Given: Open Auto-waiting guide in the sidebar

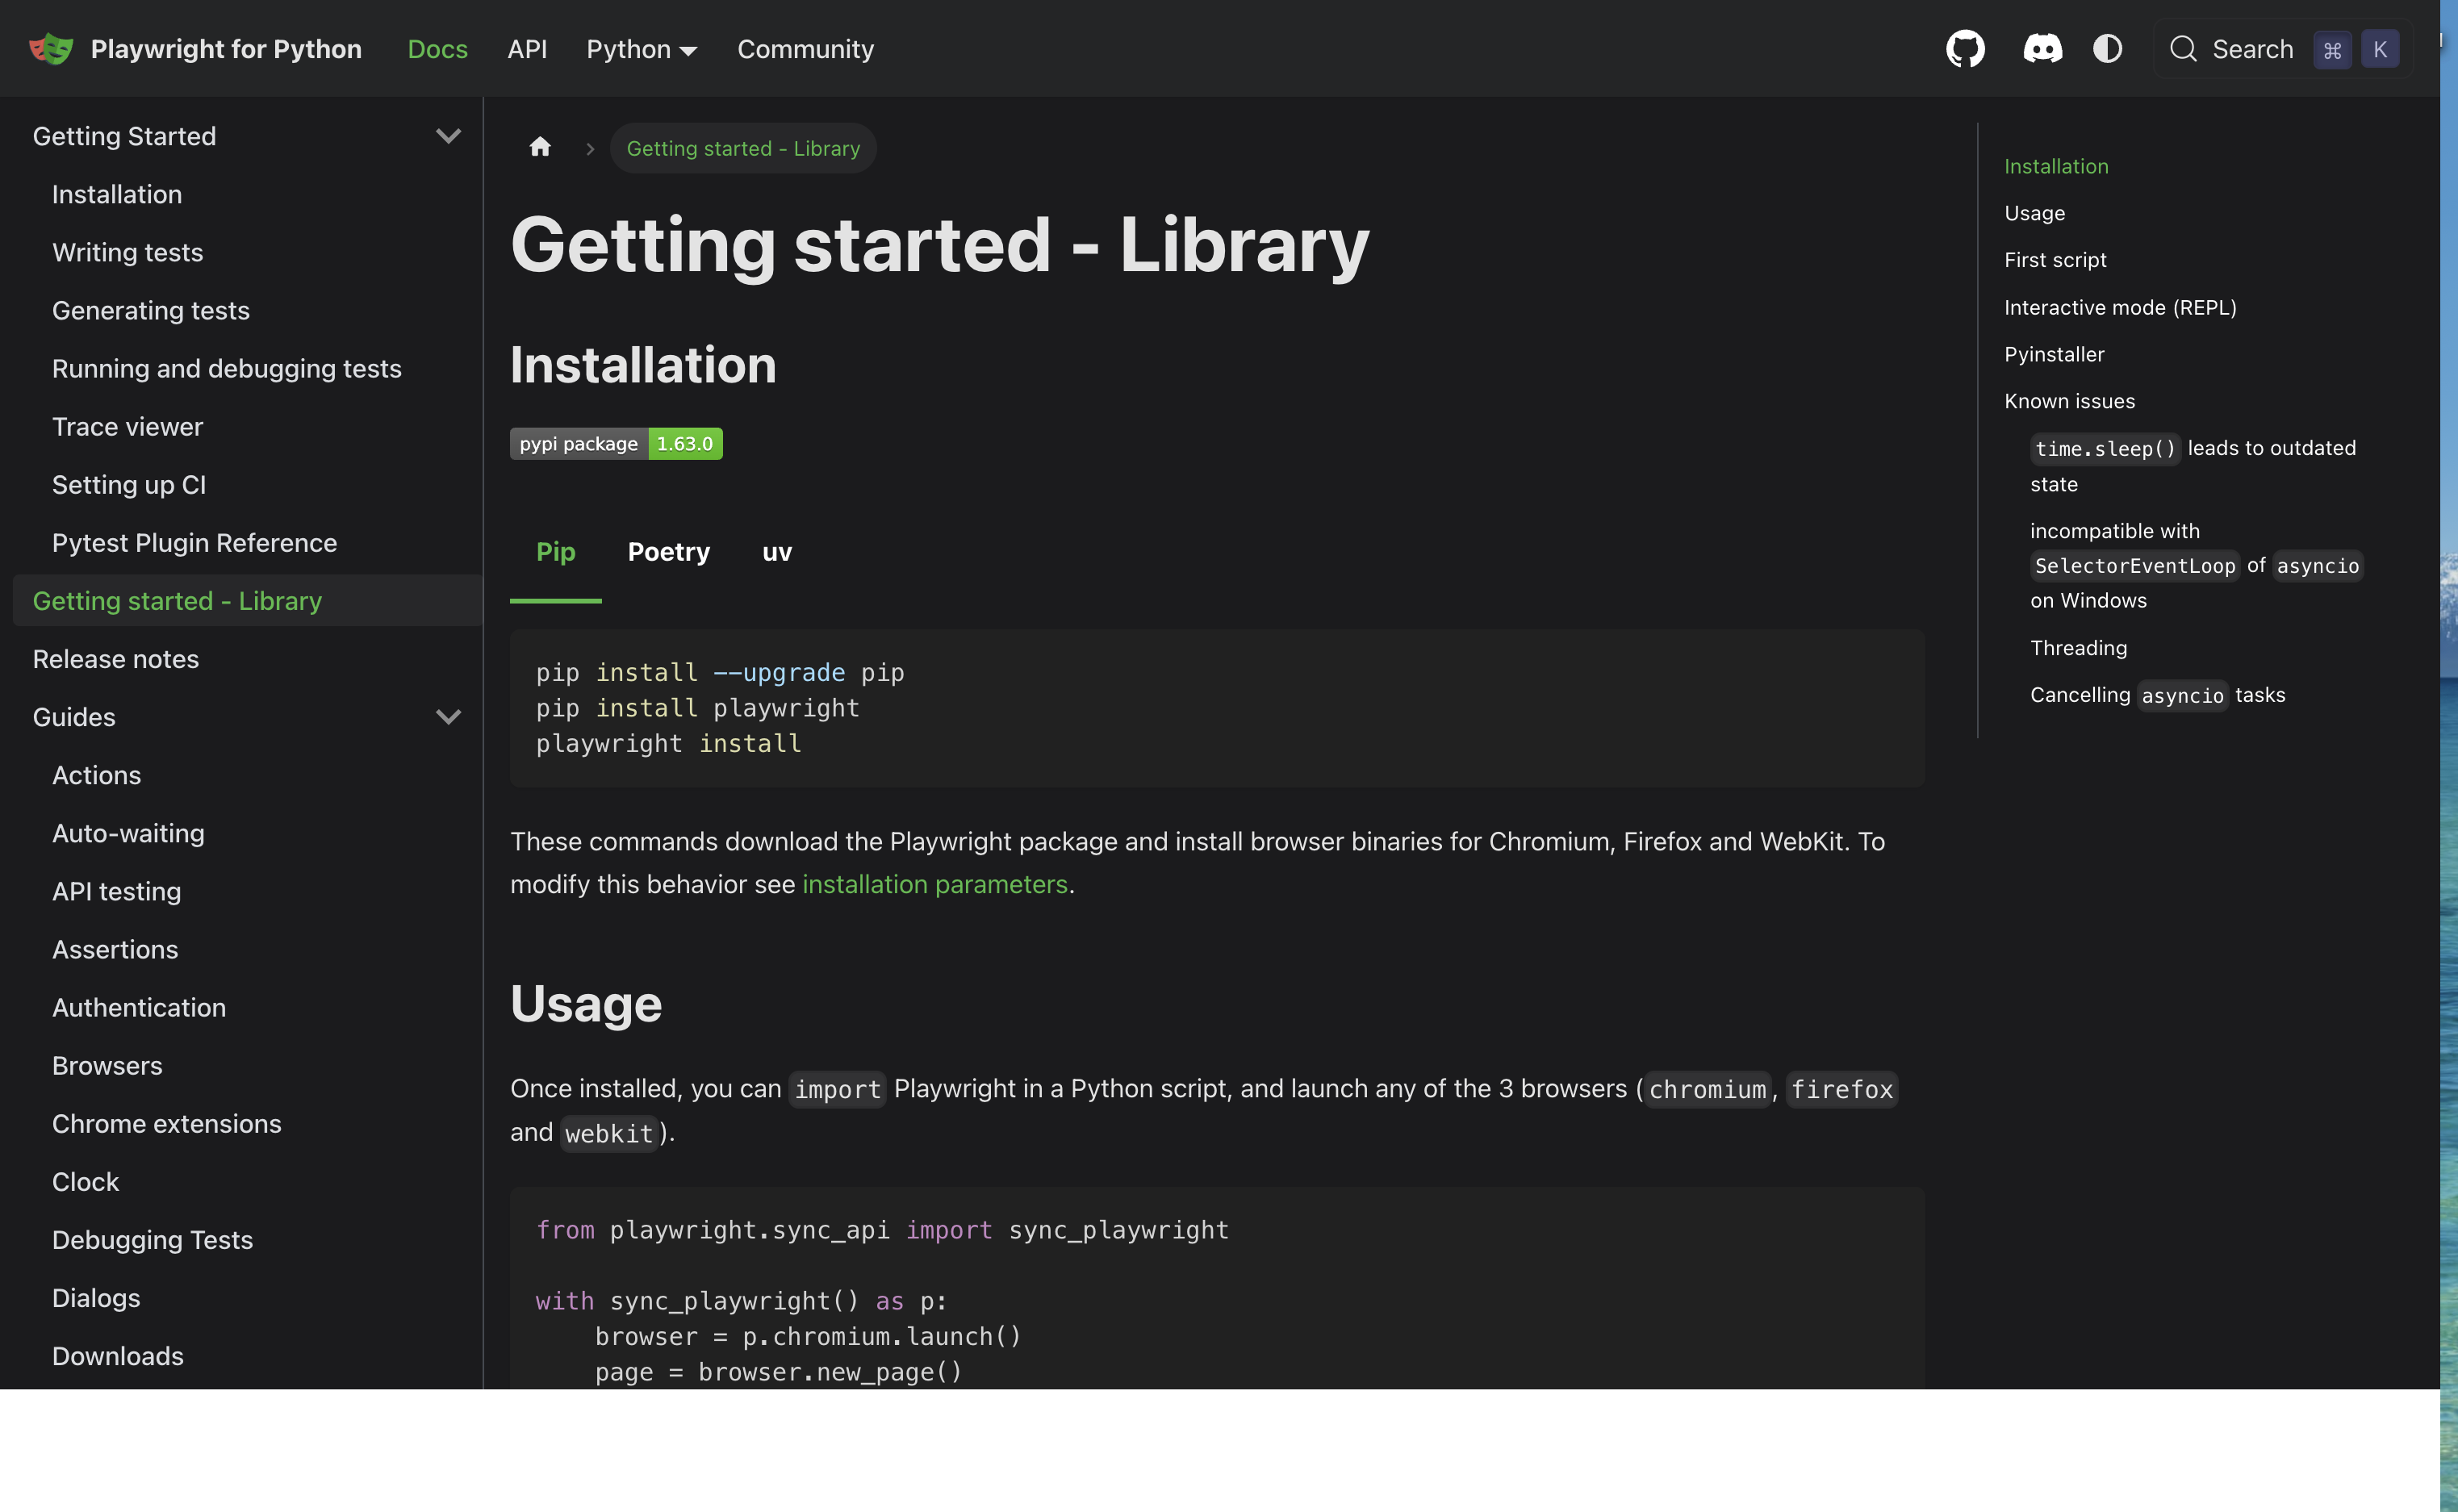Looking at the screenshot, I should pyautogui.click(x=128, y=833).
